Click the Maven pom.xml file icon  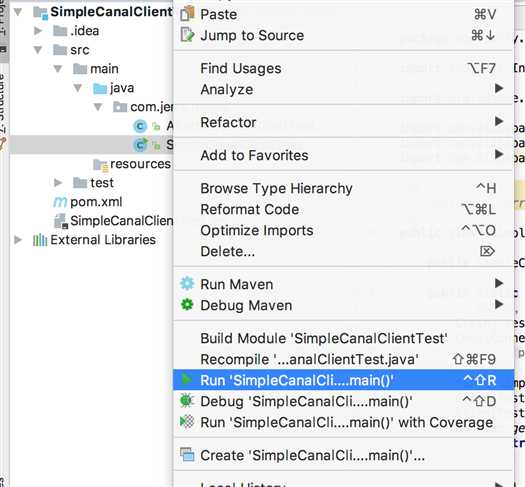click(60, 202)
